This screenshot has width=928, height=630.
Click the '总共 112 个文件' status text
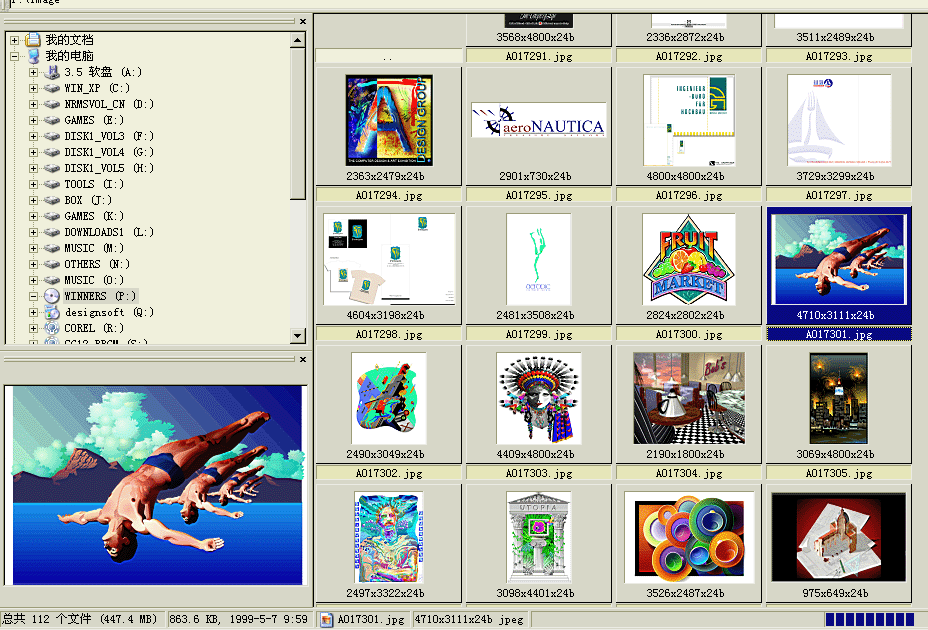point(47,619)
